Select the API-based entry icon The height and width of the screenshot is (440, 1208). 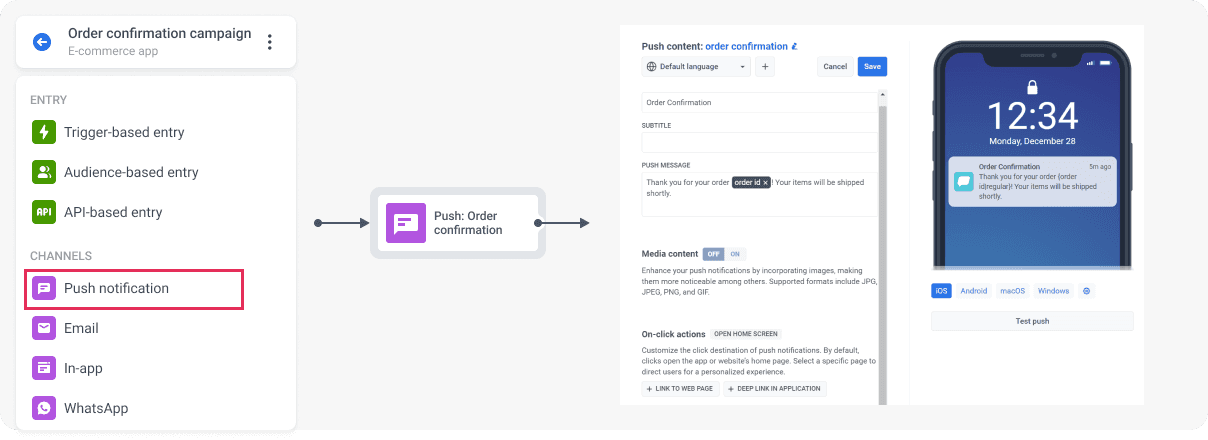(x=43, y=212)
